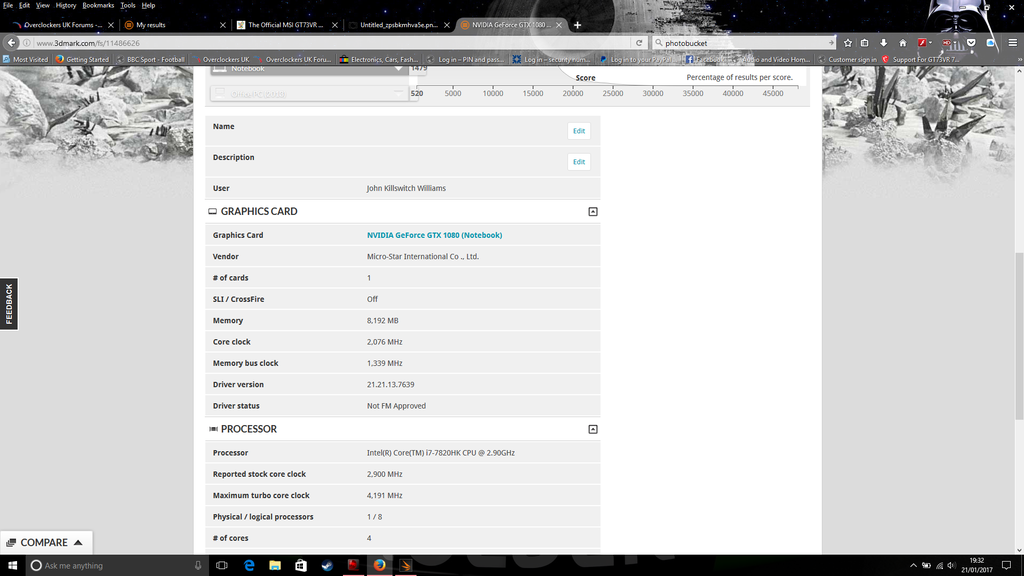The image size is (1024, 576).
Task: Open the Help menu
Action: 148,5
